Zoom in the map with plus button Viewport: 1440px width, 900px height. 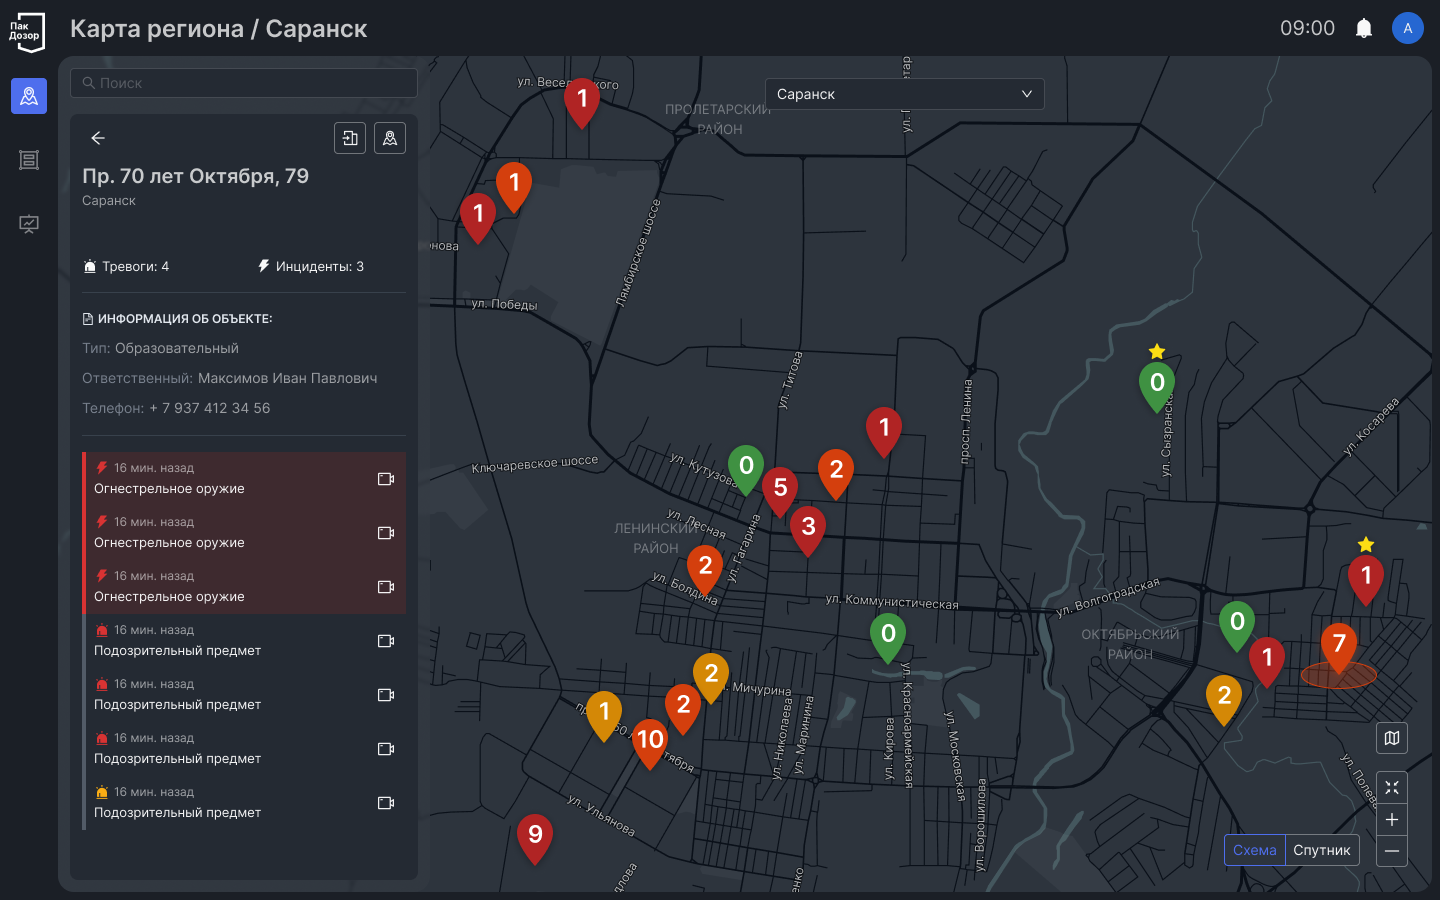[x=1392, y=820]
